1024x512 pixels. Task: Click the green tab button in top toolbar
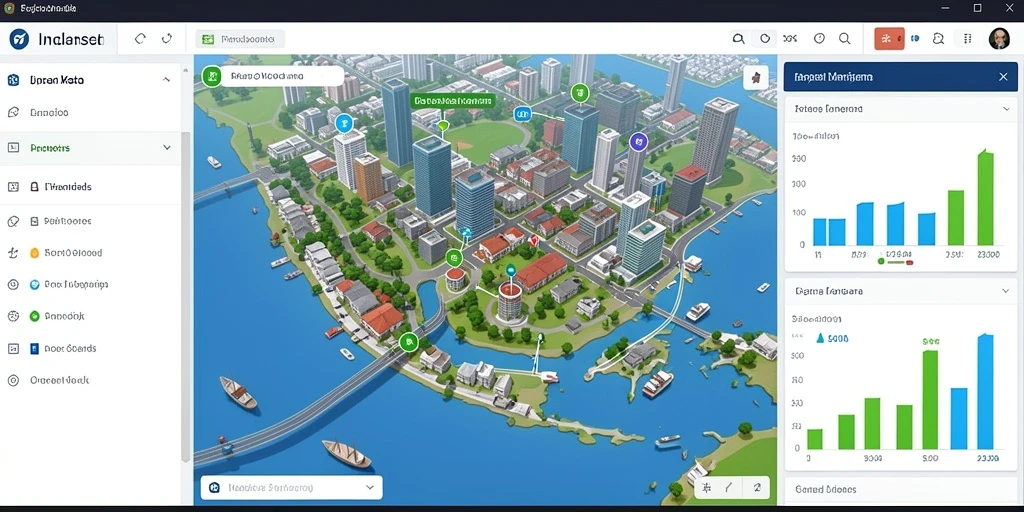[239, 39]
